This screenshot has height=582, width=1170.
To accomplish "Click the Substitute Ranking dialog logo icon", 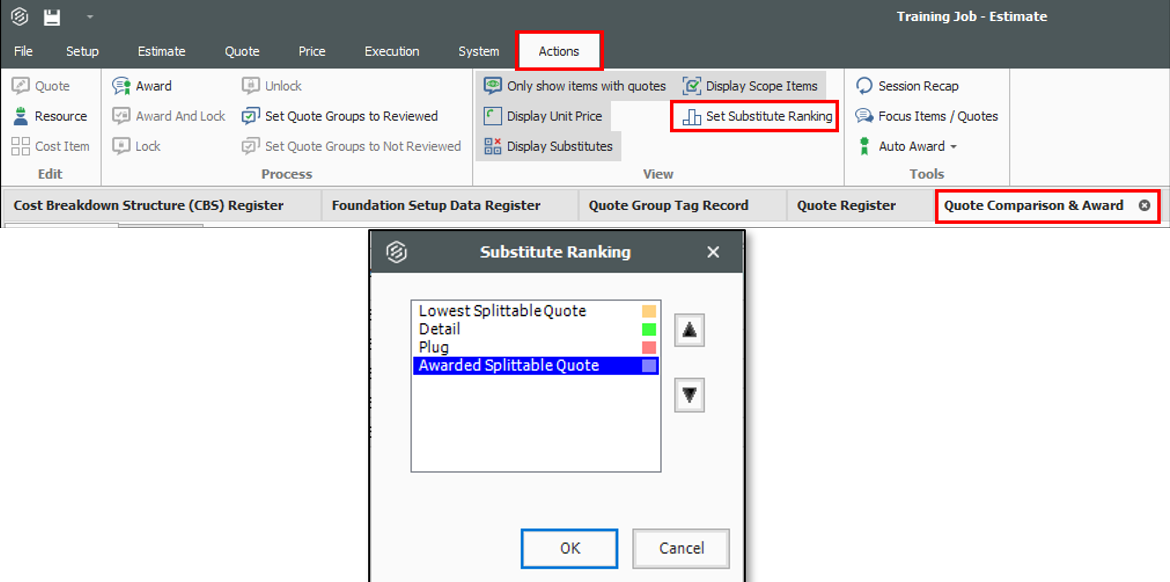I will (x=396, y=252).
